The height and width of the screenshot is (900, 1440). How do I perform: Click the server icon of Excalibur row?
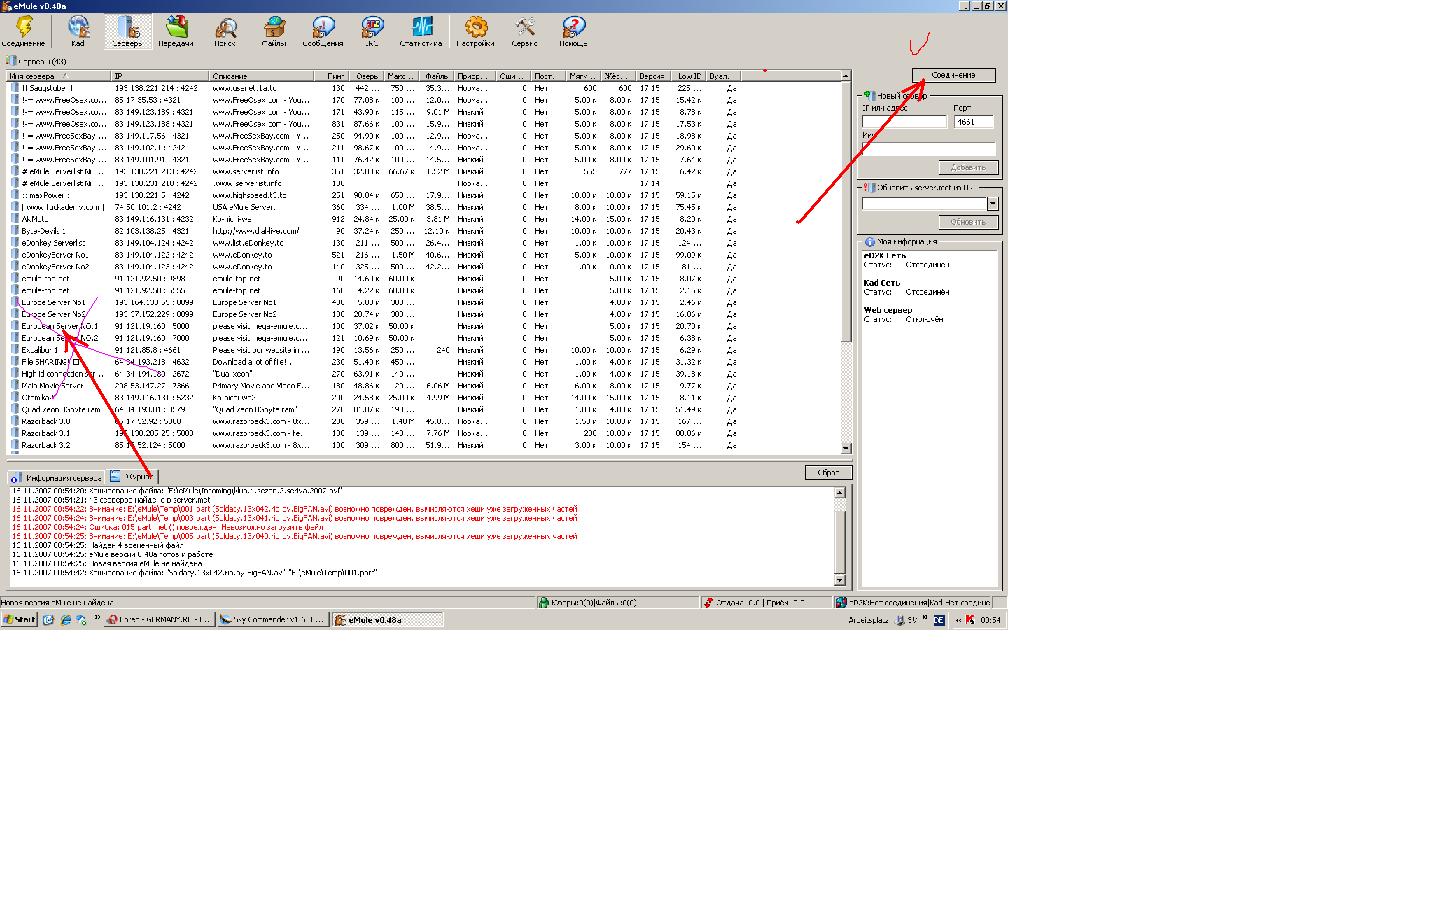pyautogui.click(x=15, y=350)
